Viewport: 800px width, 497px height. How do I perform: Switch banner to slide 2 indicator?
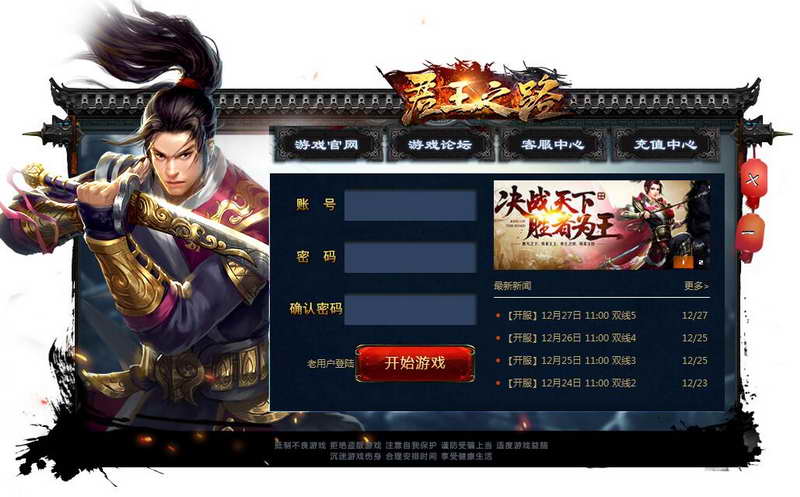tap(701, 262)
